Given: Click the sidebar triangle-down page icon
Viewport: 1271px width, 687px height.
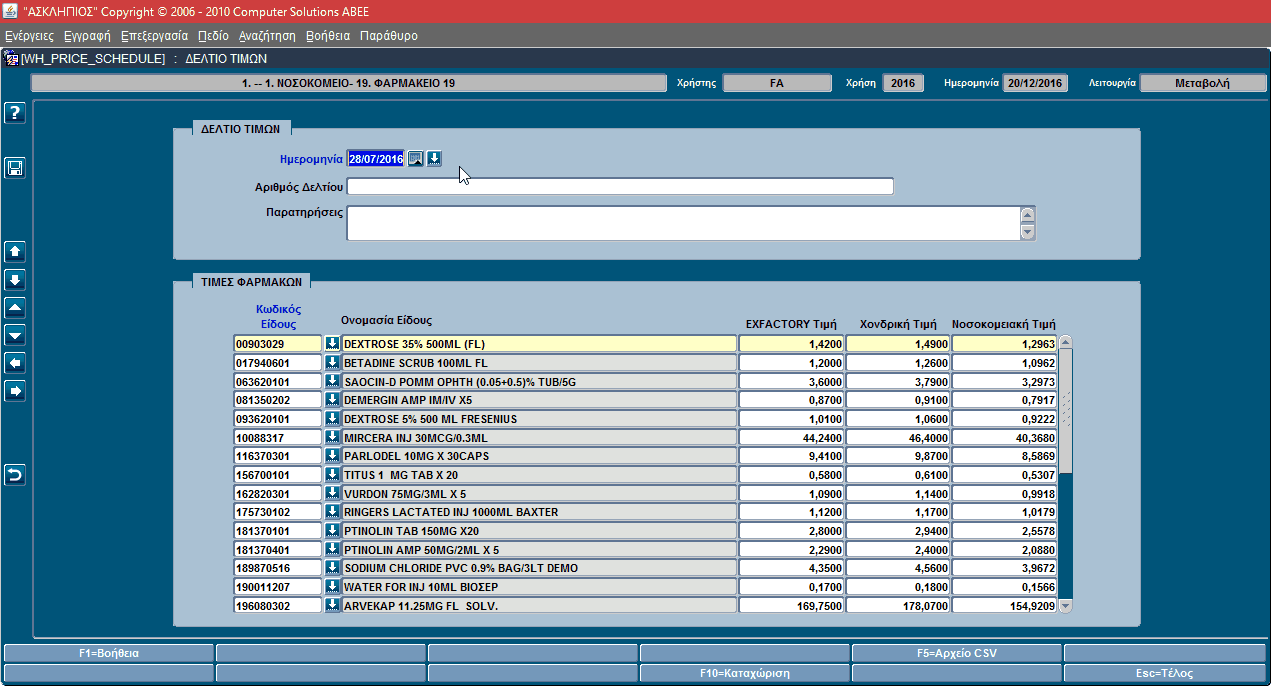Looking at the screenshot, I should pos(15,335).
